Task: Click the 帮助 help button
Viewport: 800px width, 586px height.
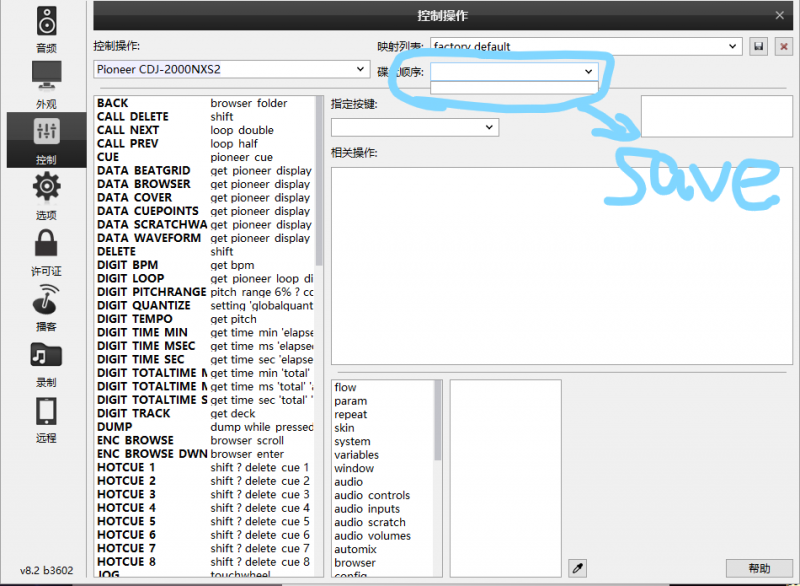Action: coord(759,568)
